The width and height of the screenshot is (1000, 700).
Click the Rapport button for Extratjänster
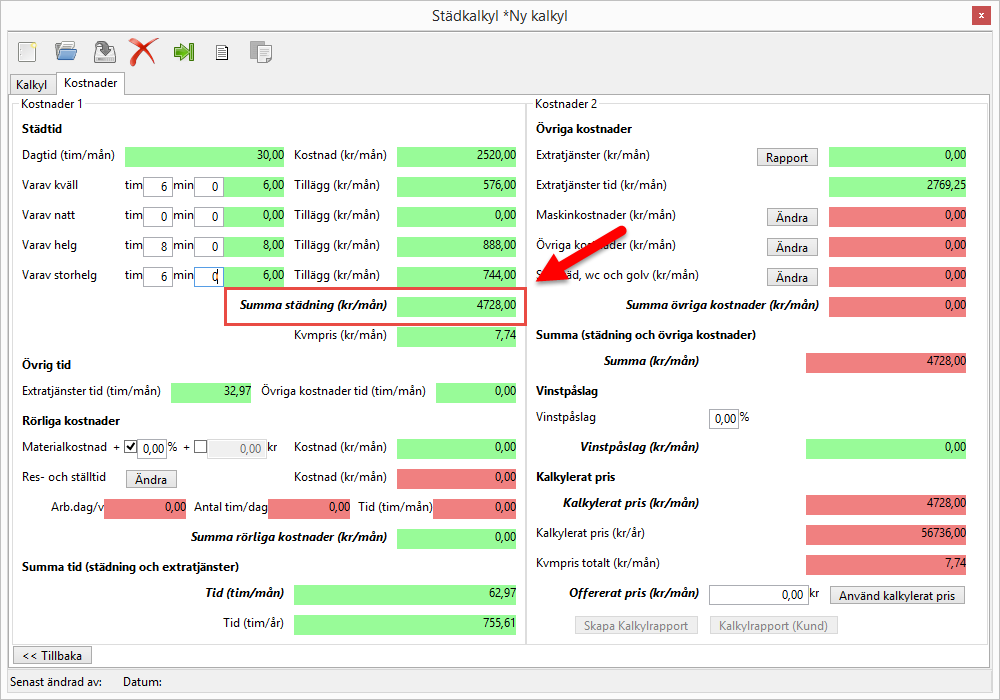(786, 157)
